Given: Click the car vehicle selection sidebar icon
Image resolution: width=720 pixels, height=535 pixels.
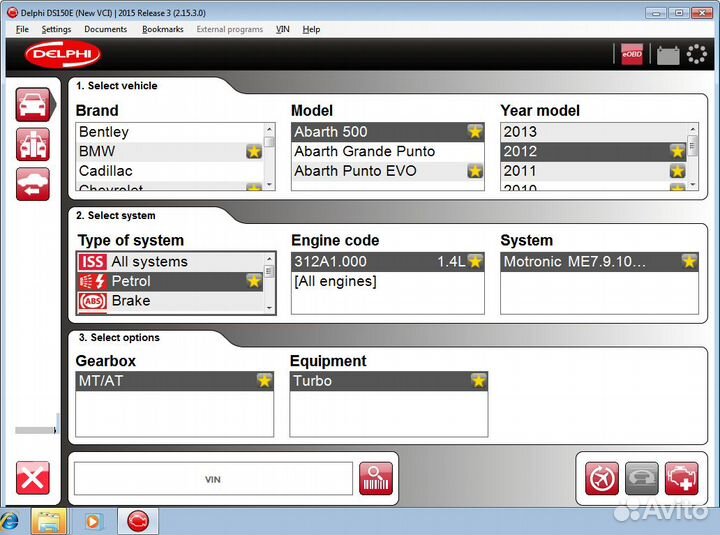Looking at the screenshot, I should [33, 105].
